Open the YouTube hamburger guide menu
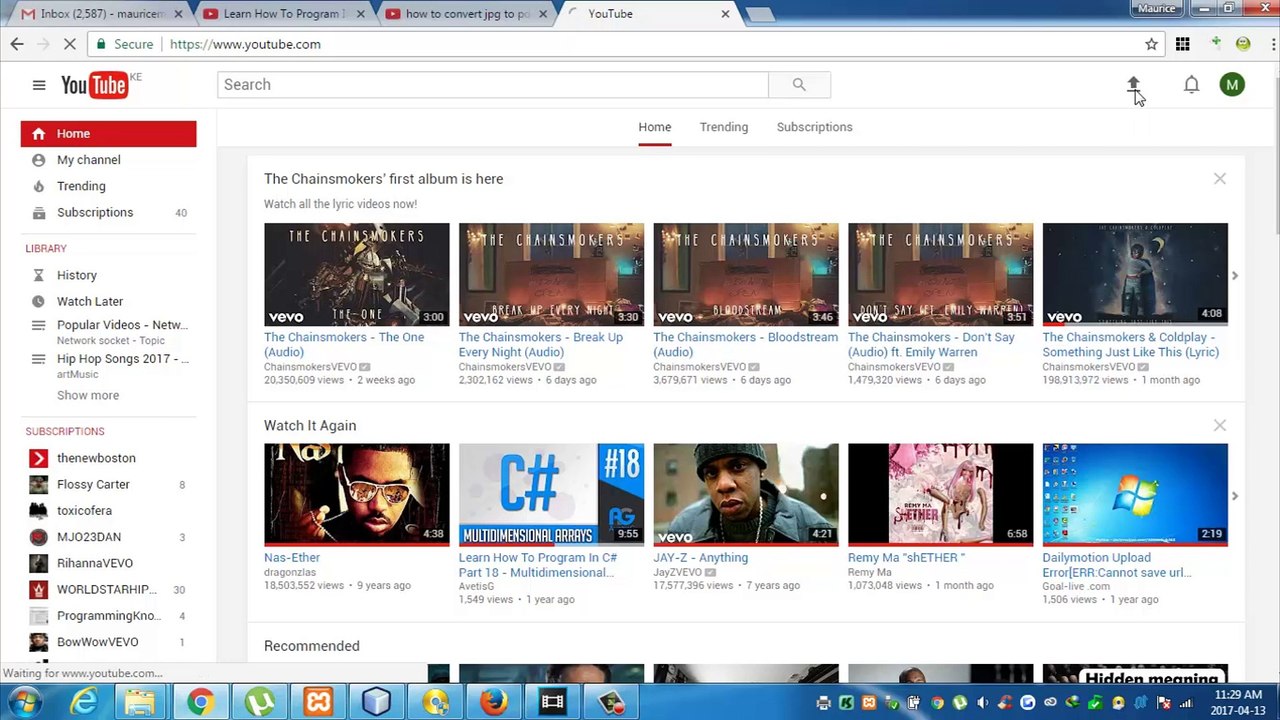Screen dimensions: 1280x720 (x=39, y=85)
